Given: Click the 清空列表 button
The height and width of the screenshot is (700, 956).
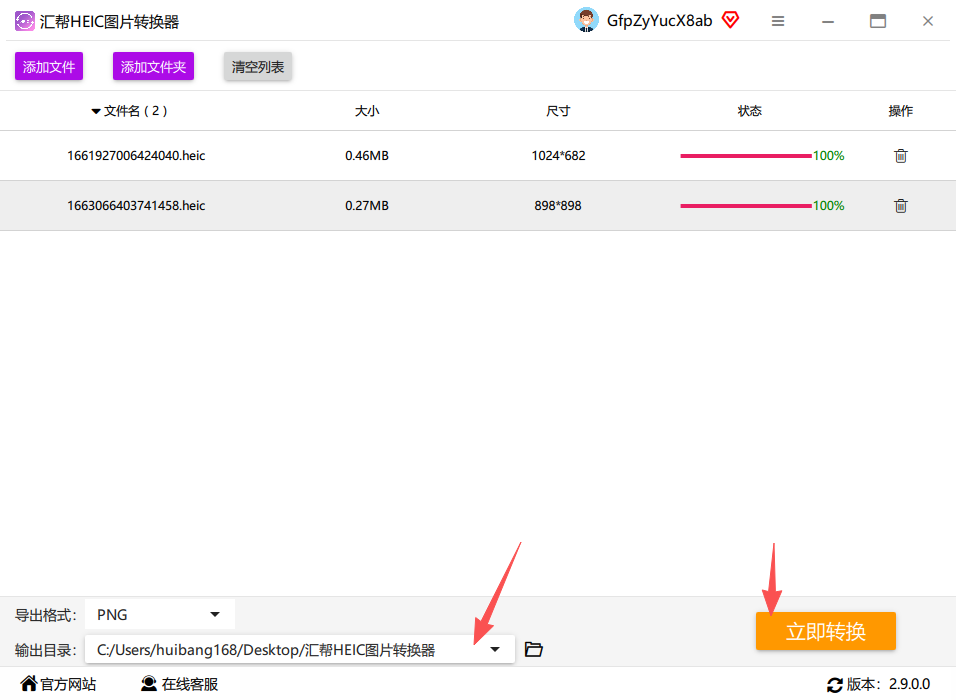Looking at the screenshot, I should [258, 66].
